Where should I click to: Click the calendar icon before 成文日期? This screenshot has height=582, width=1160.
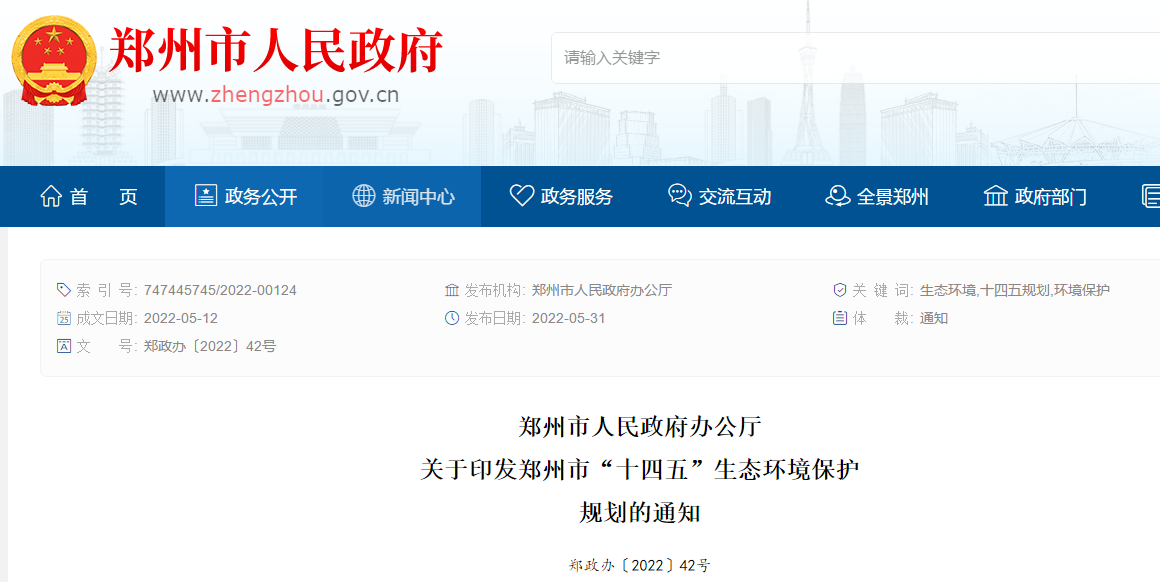point(62,318)
